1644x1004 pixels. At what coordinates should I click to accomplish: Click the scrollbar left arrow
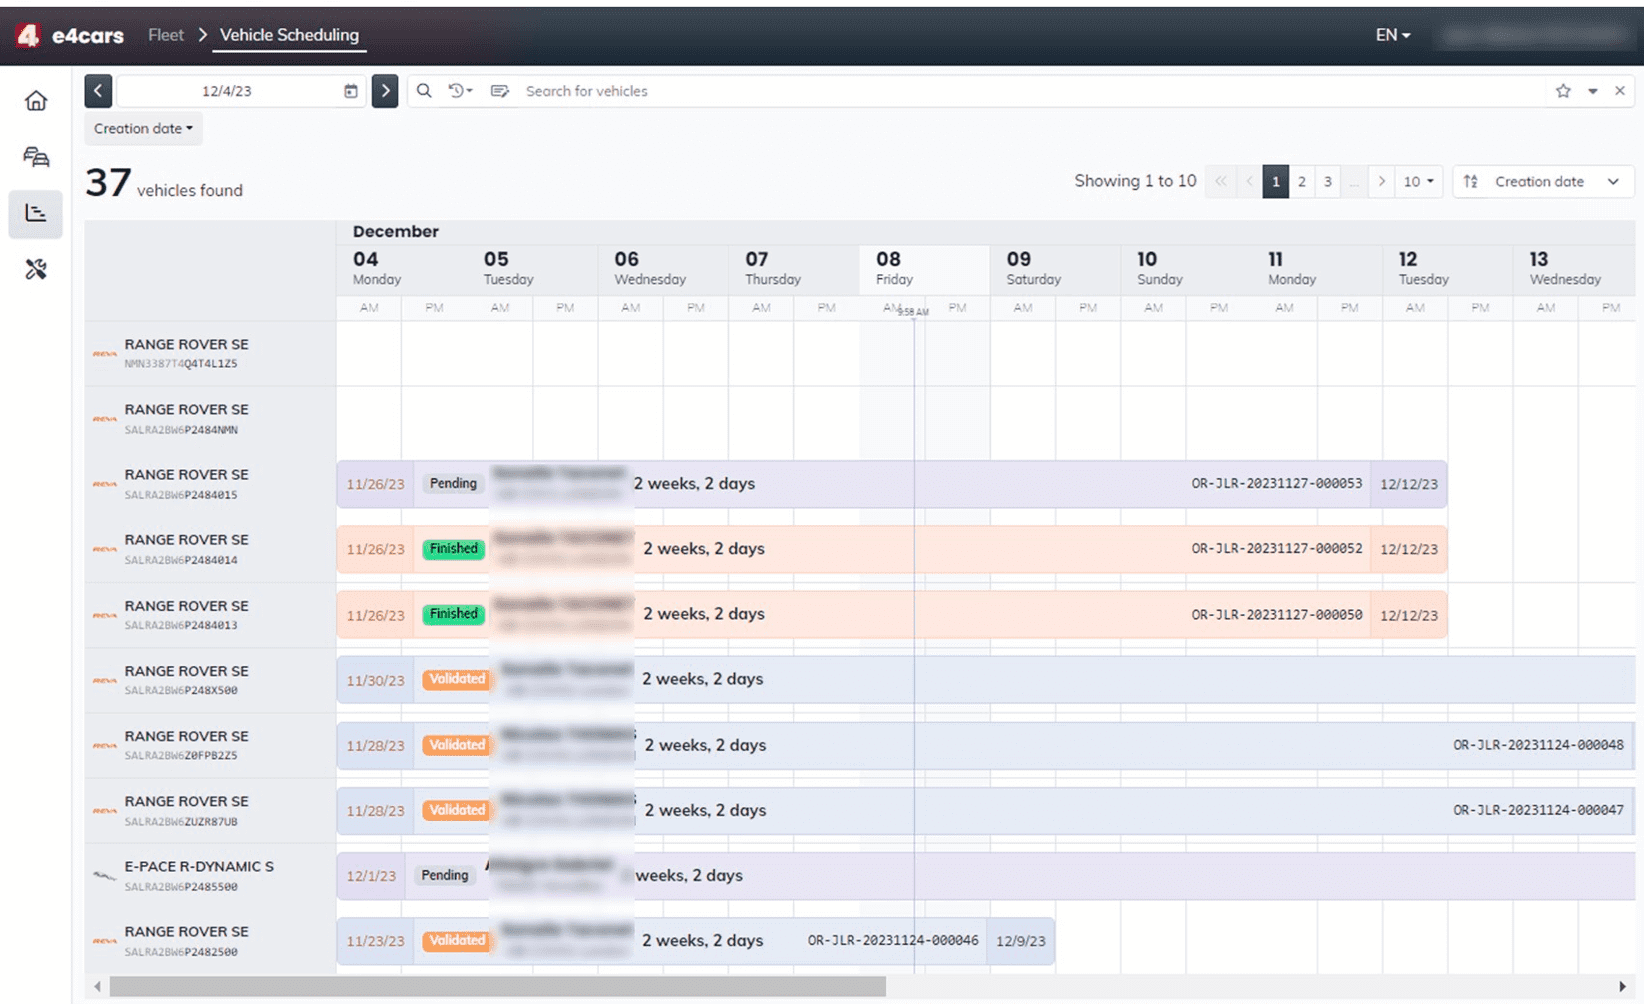(97, 987)
